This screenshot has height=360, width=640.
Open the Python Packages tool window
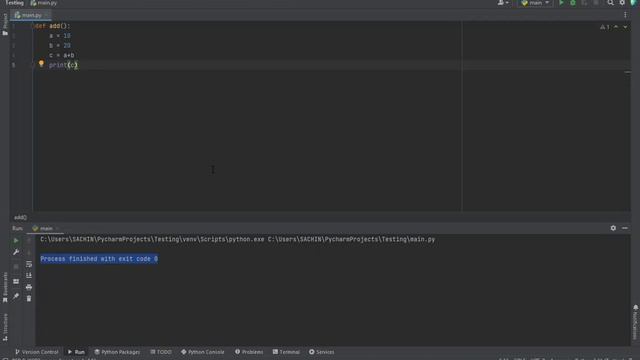117,352
